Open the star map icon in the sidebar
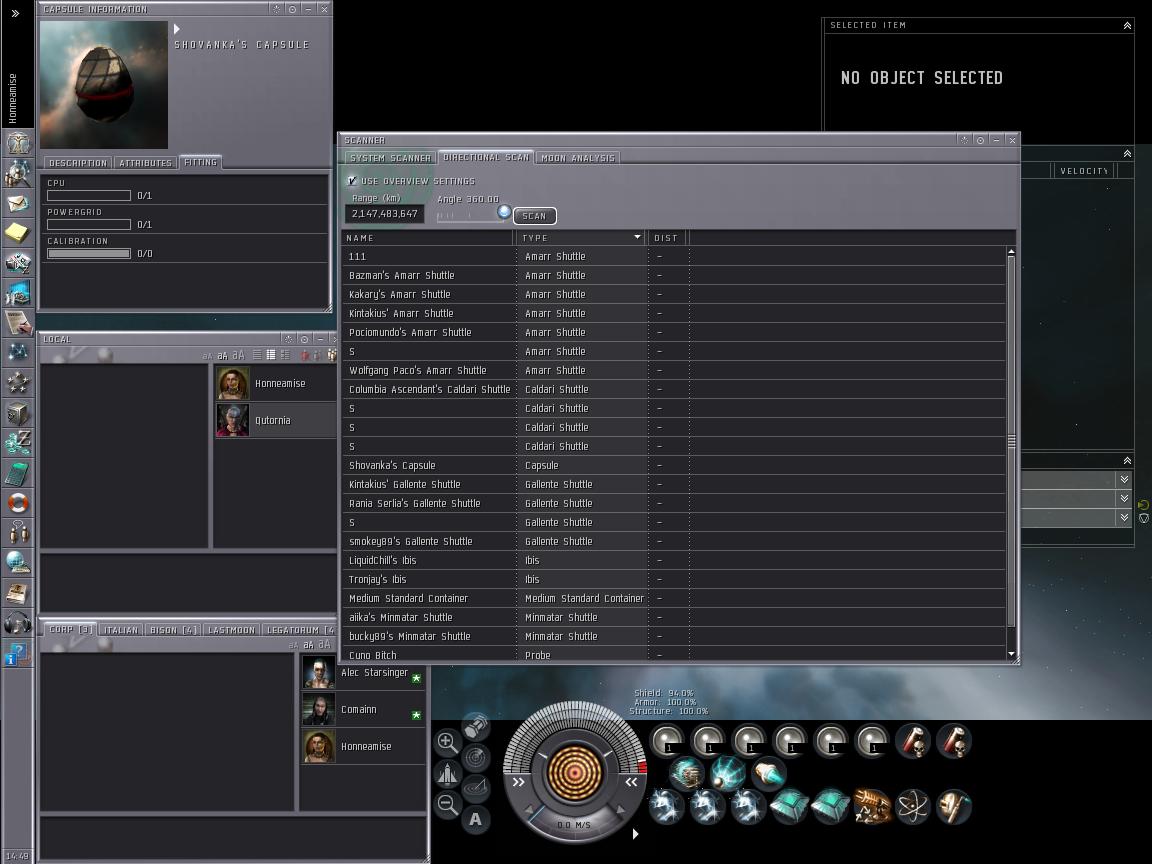The image size is (1152, 864). pos(18,353)
